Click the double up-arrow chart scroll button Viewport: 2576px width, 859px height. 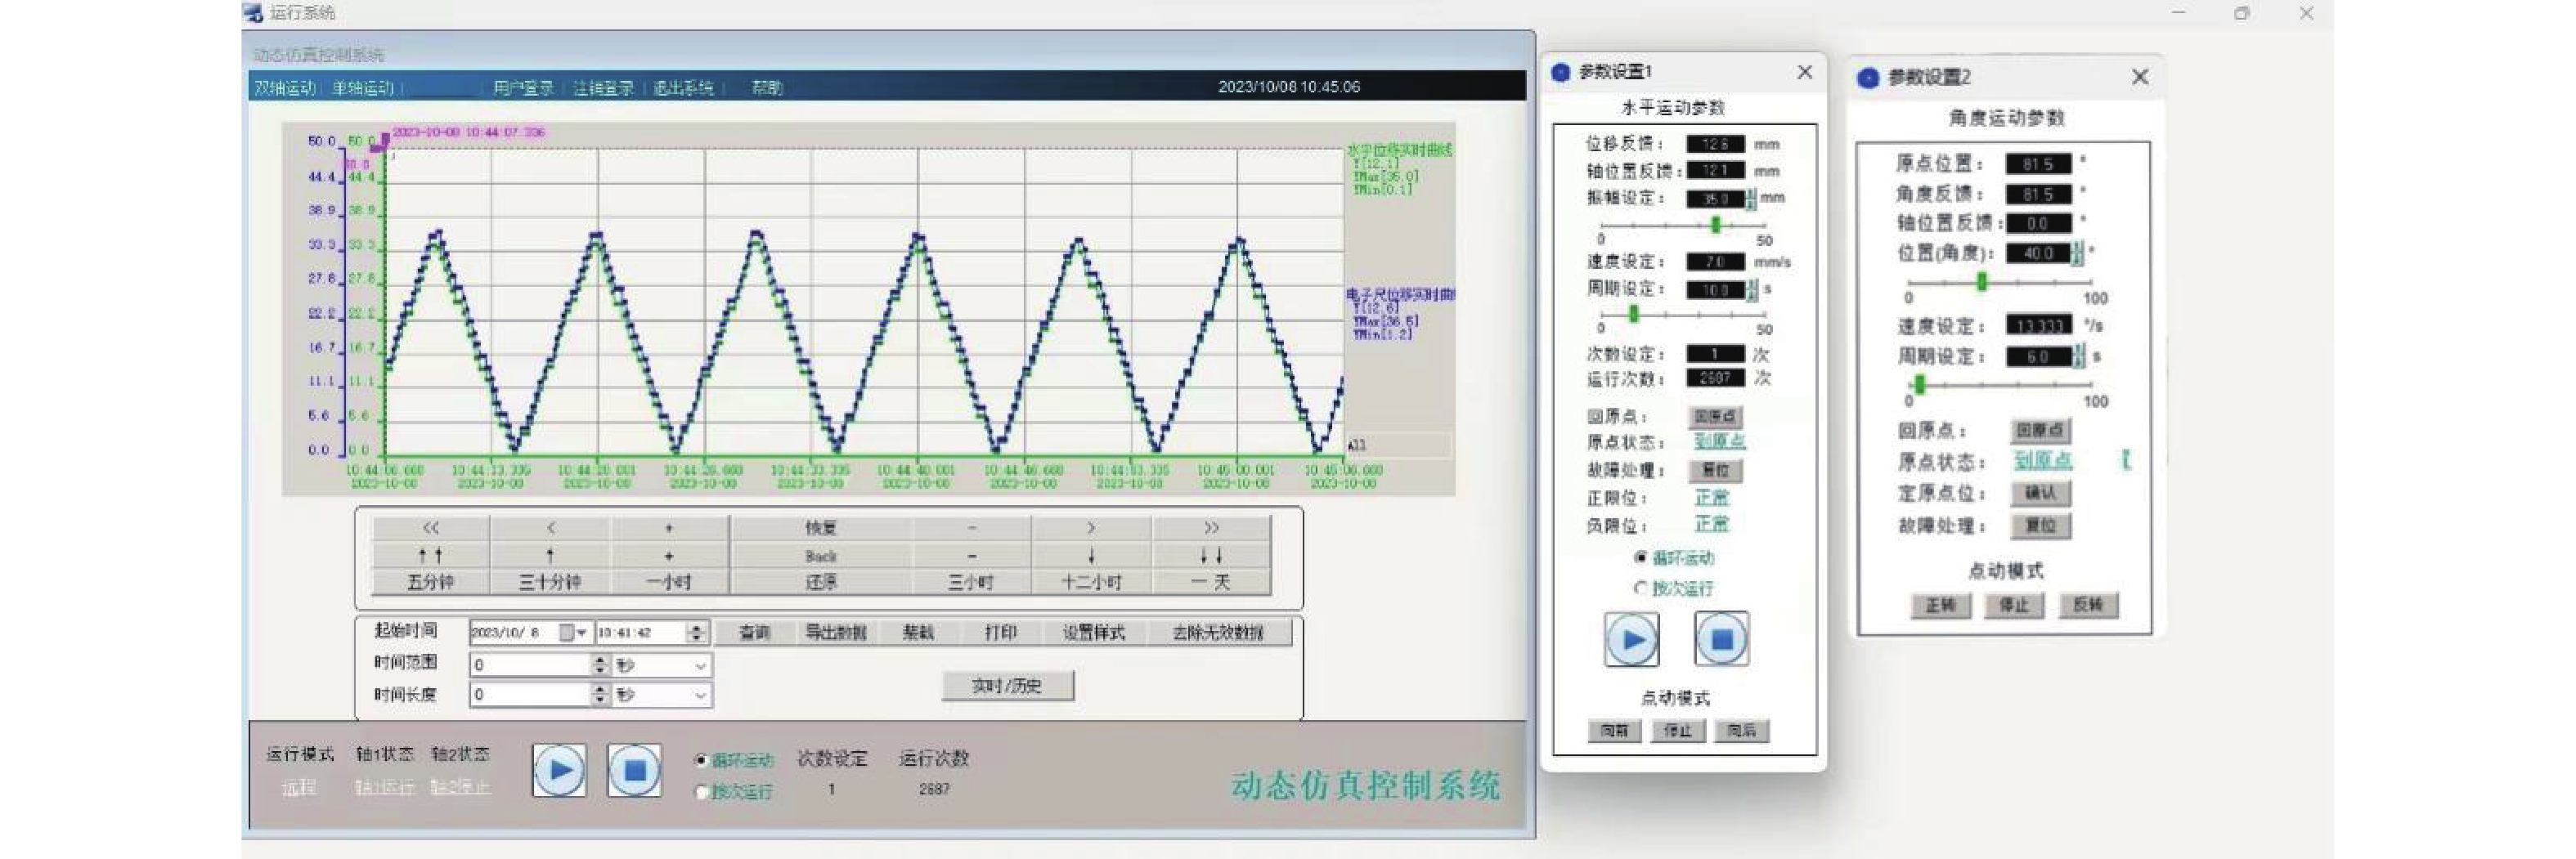[x=431, y=555]
